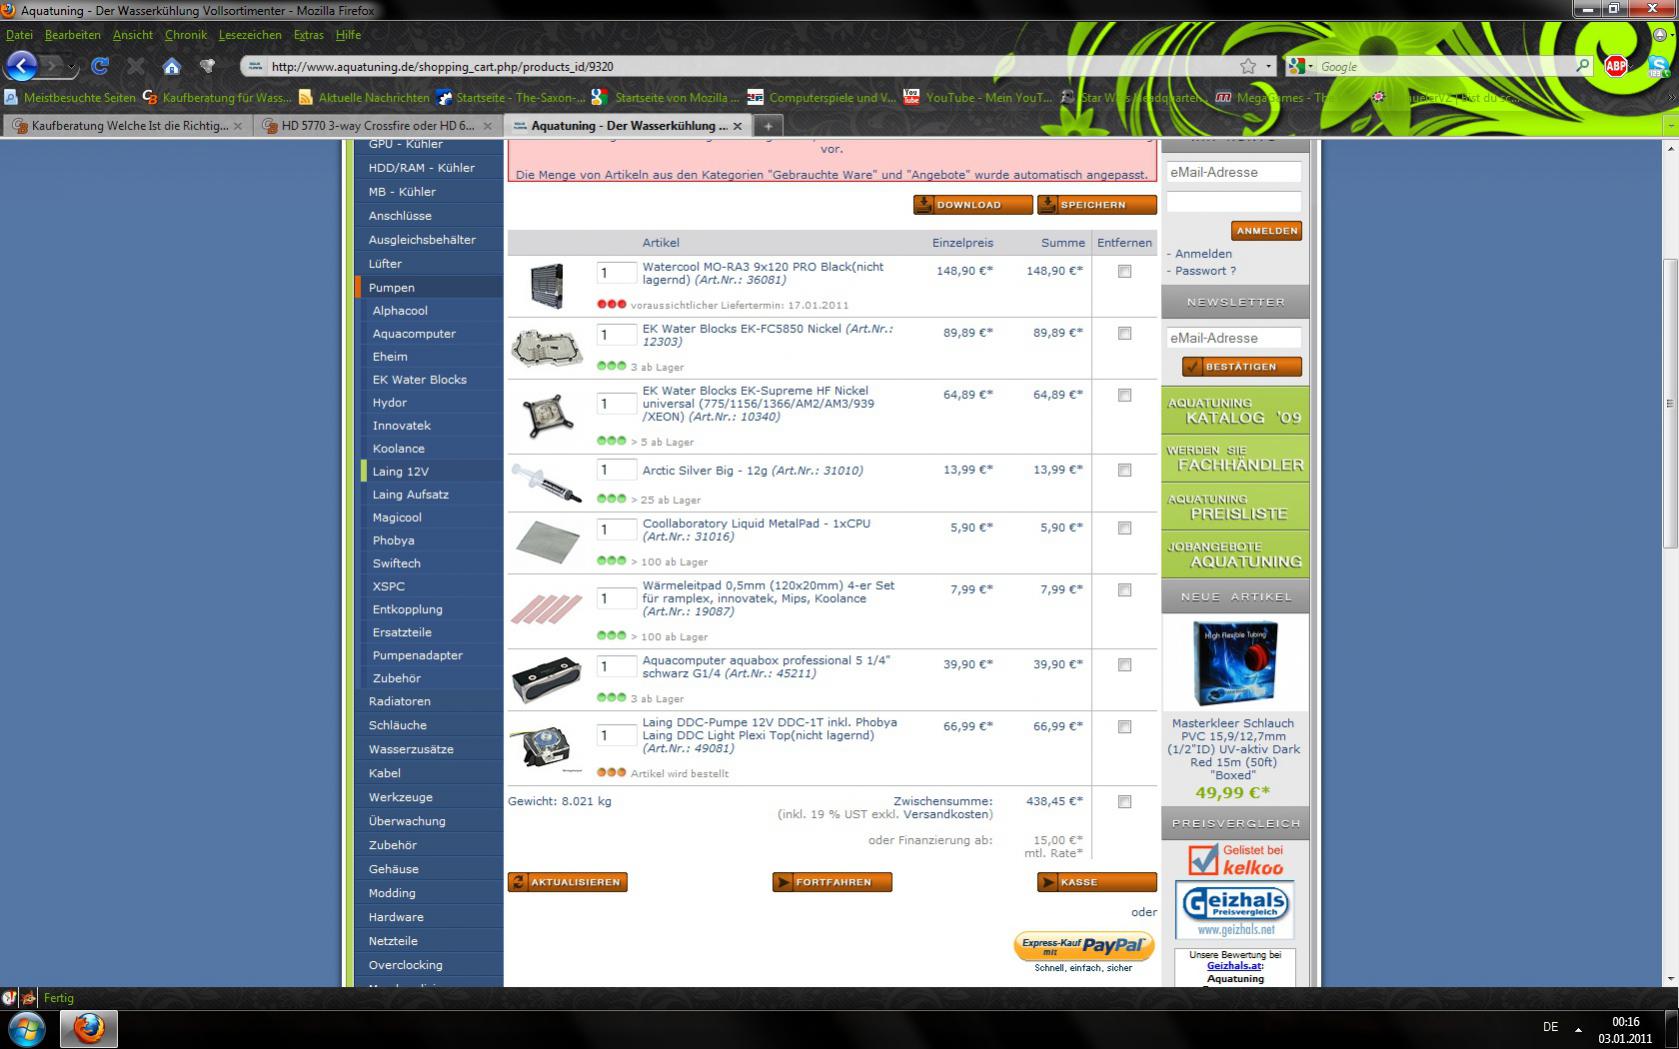Click newsletter eMail-Adresse field
1679x1049 pixels.
coord(1233,338)
